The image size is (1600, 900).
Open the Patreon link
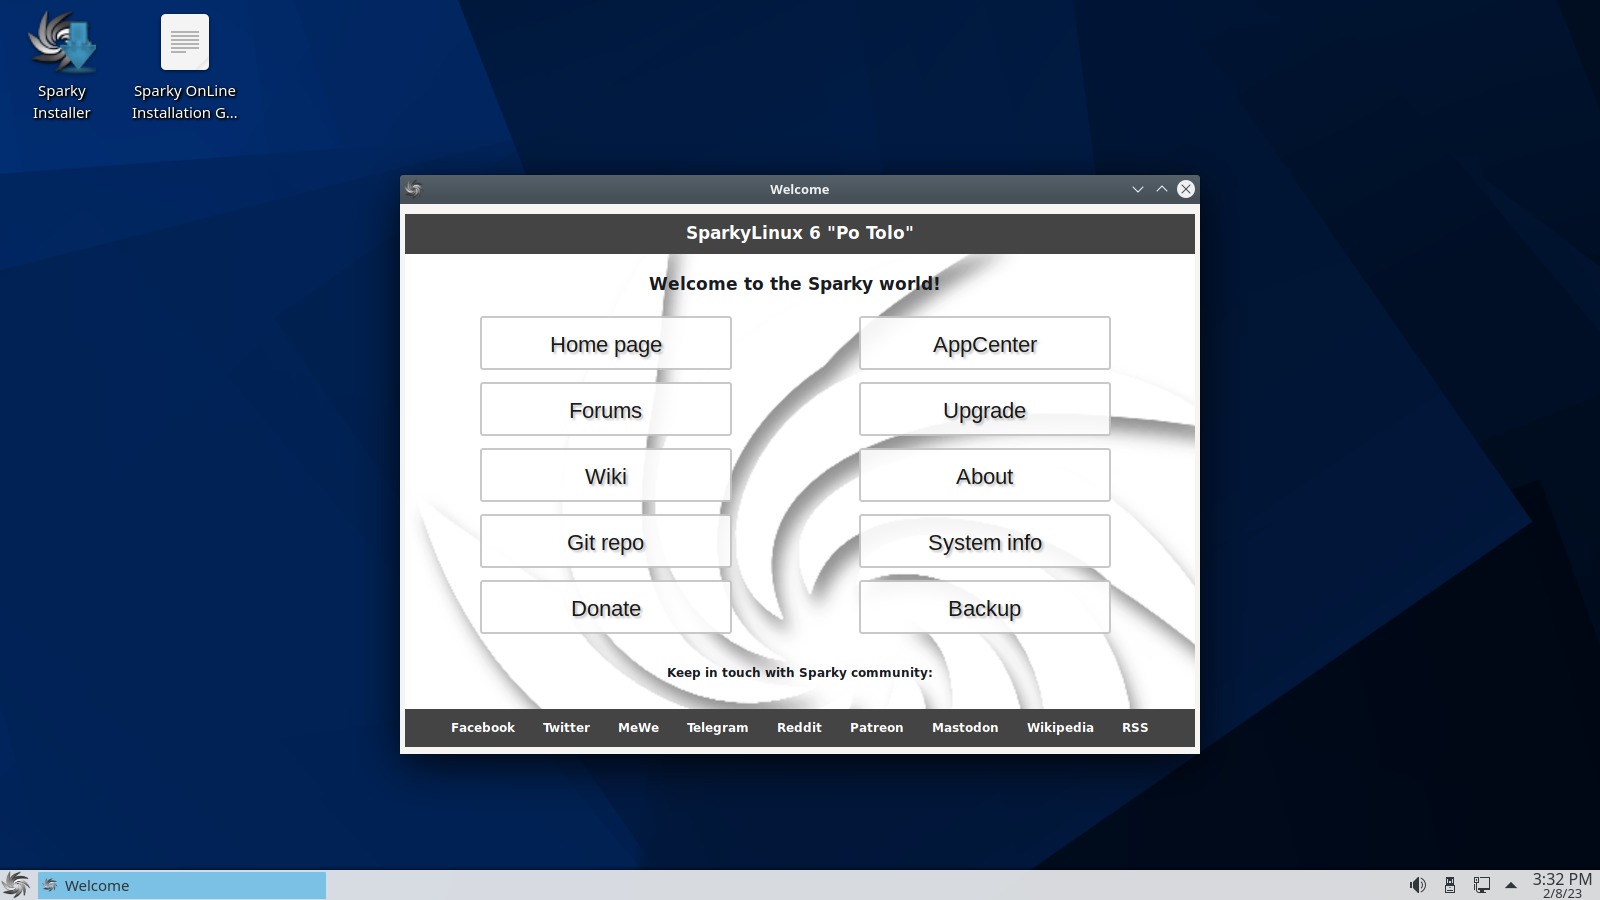tap(876, 728)
